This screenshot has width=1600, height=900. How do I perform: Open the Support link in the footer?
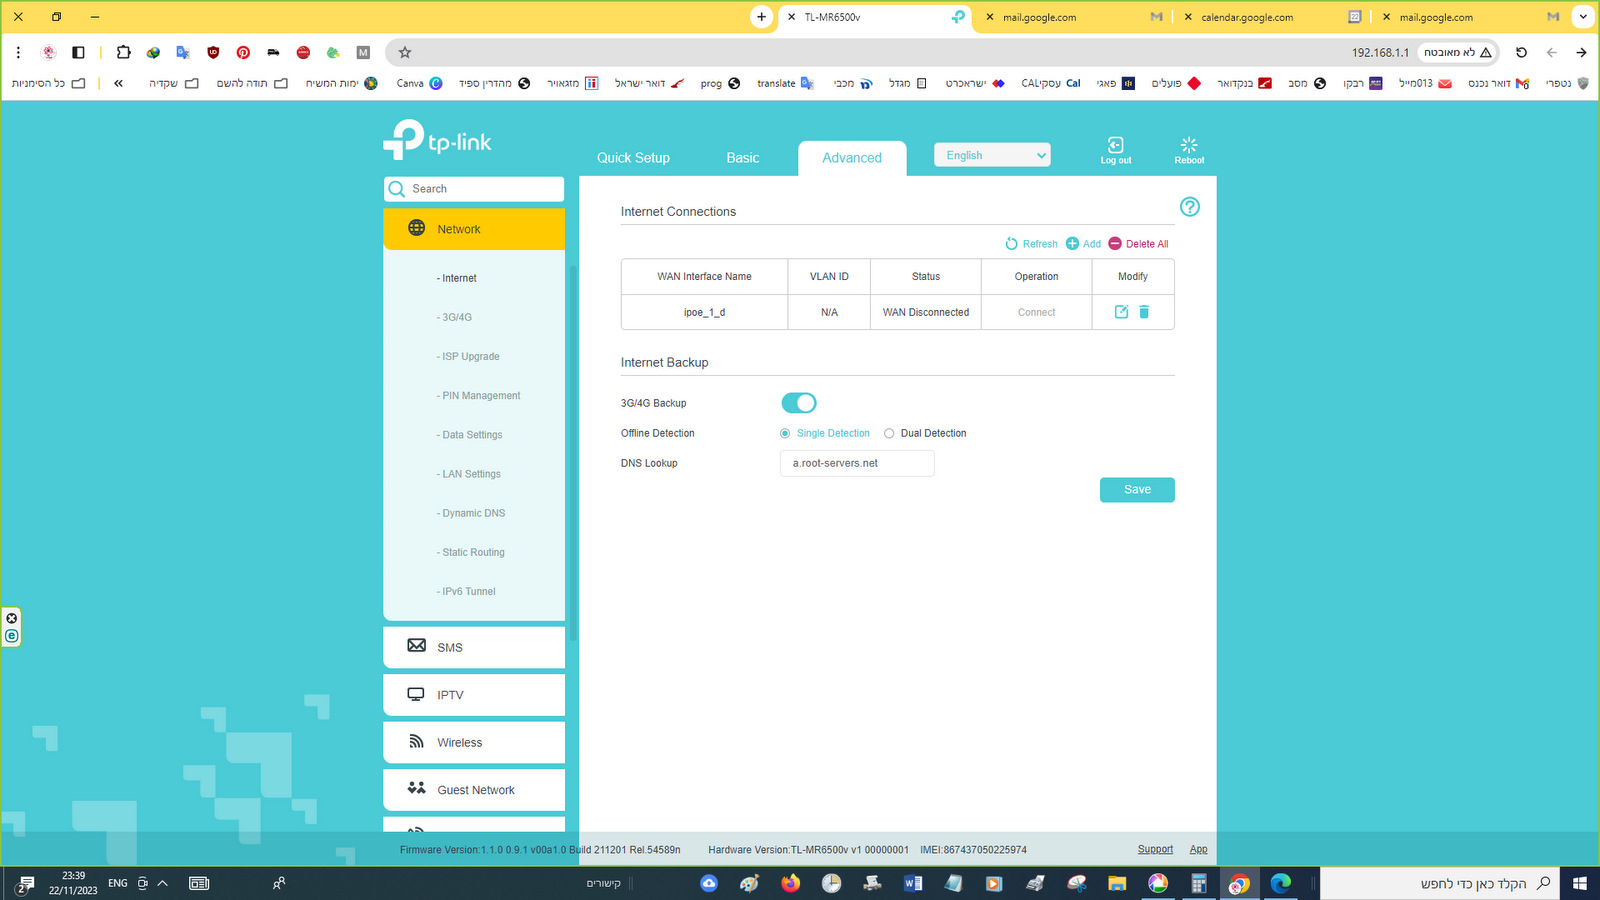coord(1155,849)
